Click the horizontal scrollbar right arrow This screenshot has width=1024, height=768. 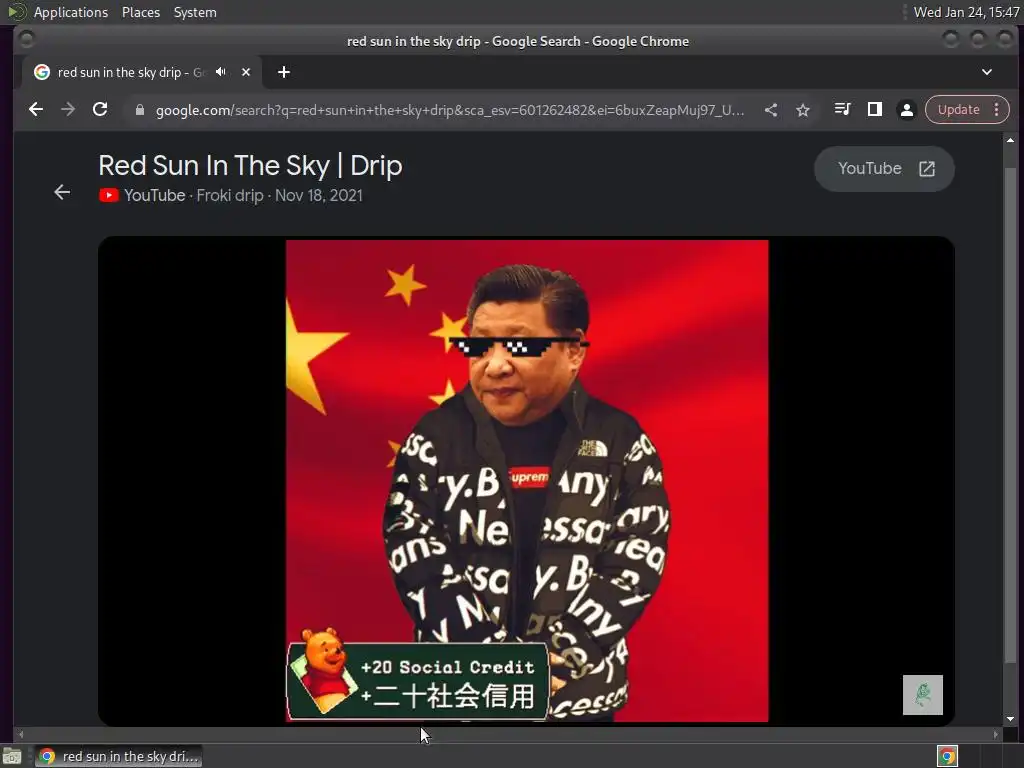pyautogui.click(x=996, y=734)
